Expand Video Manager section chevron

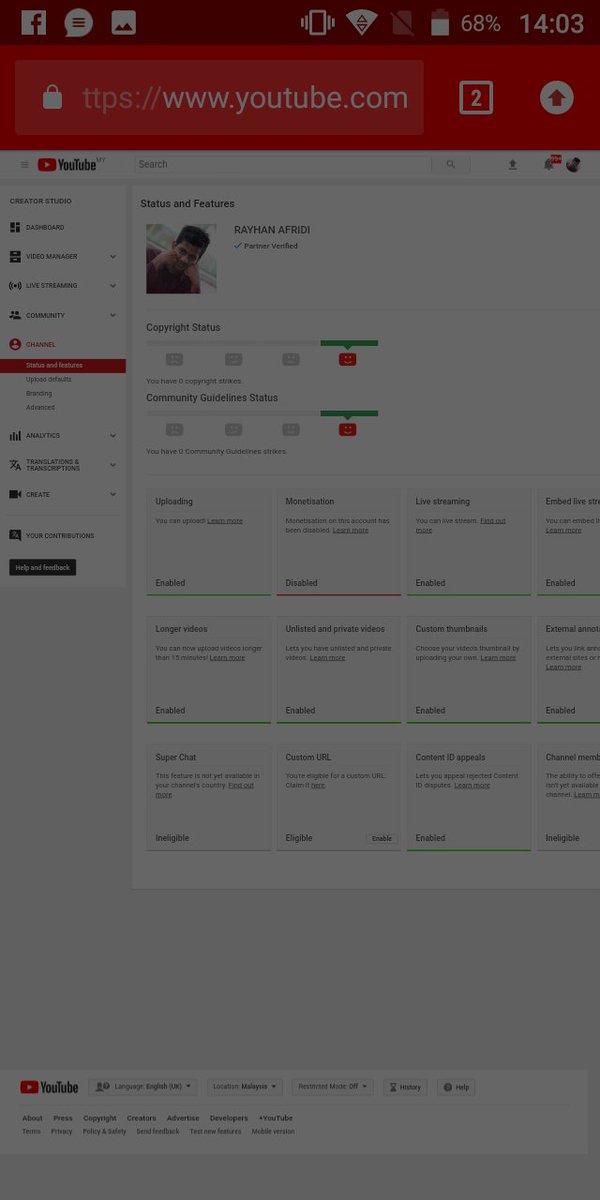113,257
